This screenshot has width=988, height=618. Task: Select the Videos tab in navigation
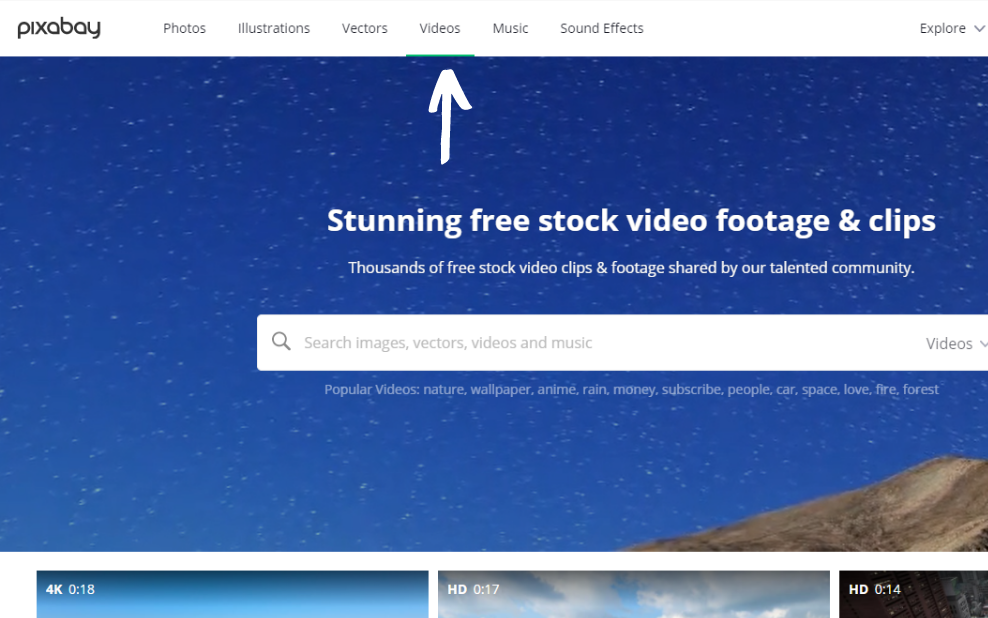[x=440, y=28]
